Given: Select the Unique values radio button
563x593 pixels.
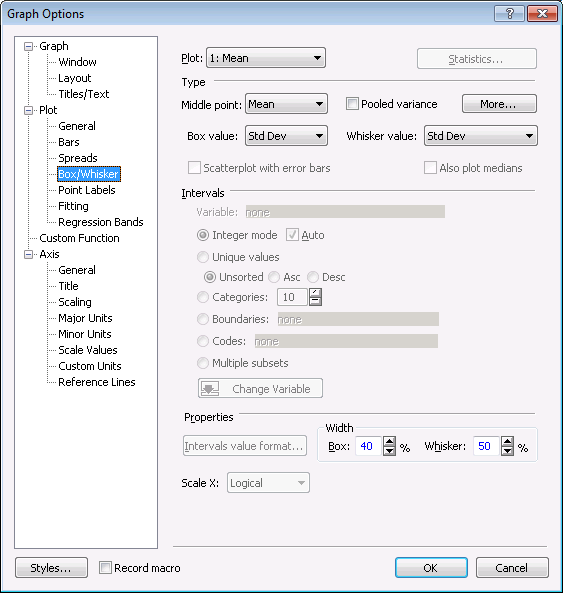Looking at the screenshot, I should [x=203, y=257].
